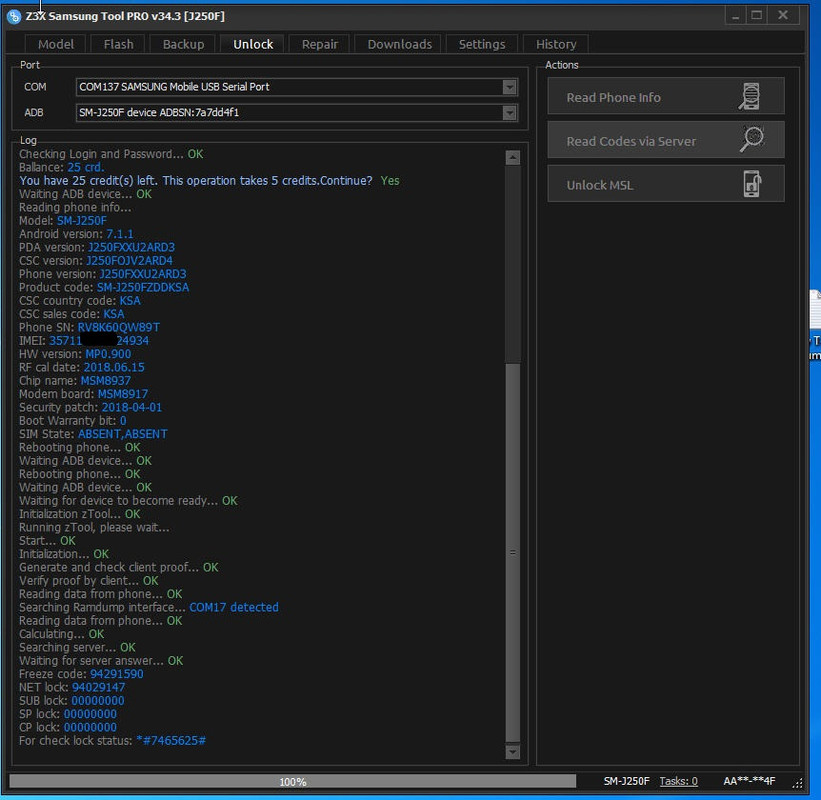Open the Backup tab
This screenshot has width=821, height=800.
coord(183,45)
